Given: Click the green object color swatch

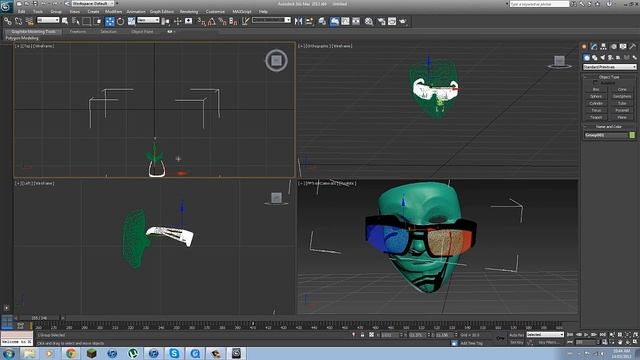Looking at the screenshot, I should coord(632,135).
